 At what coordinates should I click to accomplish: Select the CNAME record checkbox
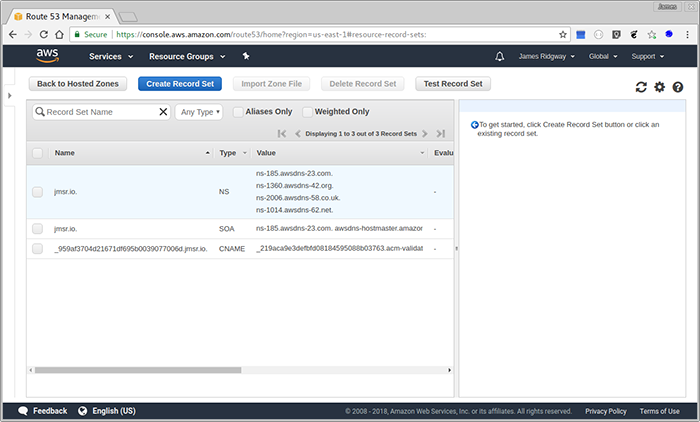click(x=38, y=248)
